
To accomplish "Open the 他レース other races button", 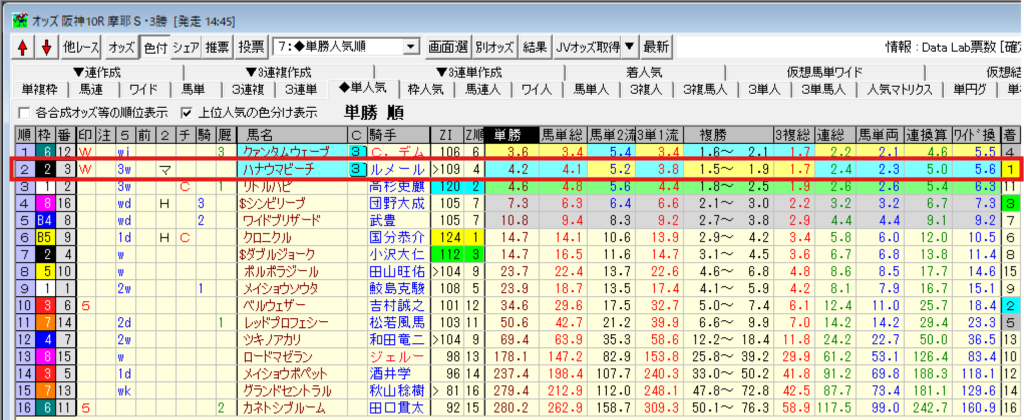I will click(80, 47).
